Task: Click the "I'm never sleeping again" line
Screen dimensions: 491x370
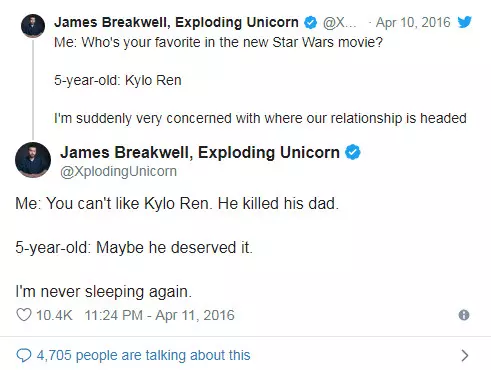Action: [x=104, y=292]
